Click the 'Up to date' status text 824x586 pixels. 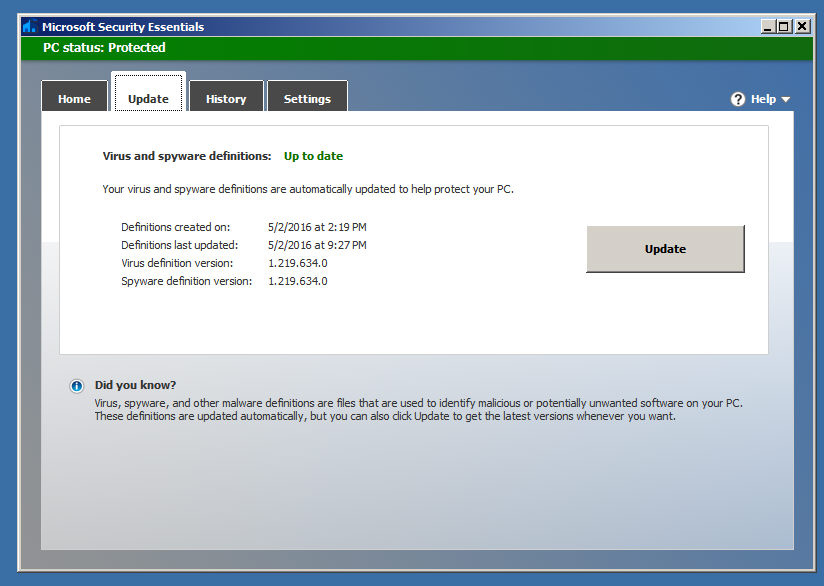313,156
